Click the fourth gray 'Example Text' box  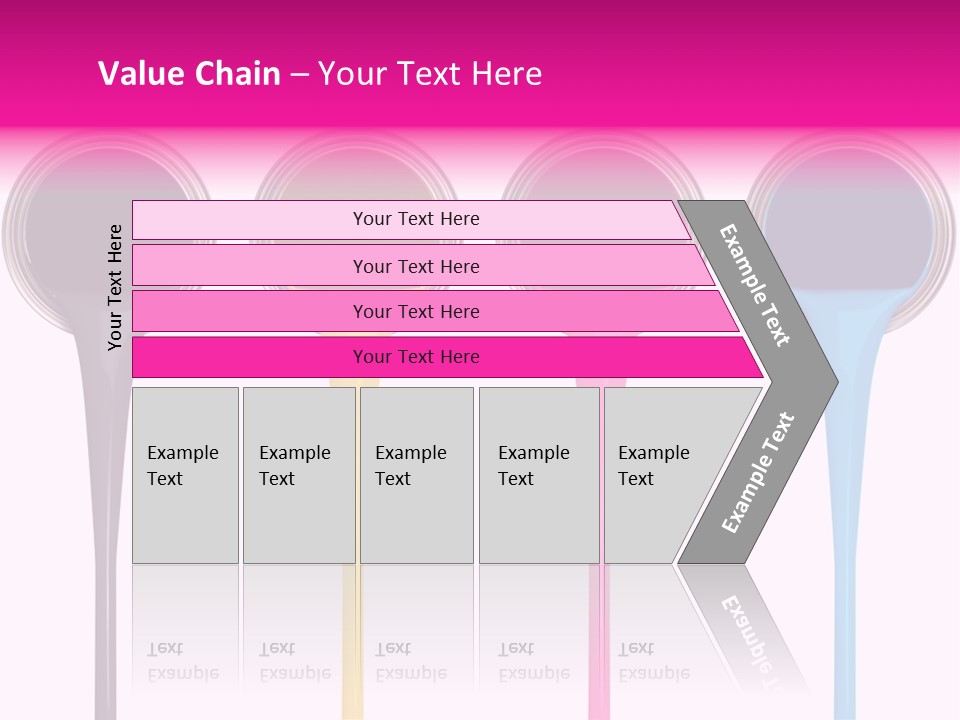click(539, 475)
